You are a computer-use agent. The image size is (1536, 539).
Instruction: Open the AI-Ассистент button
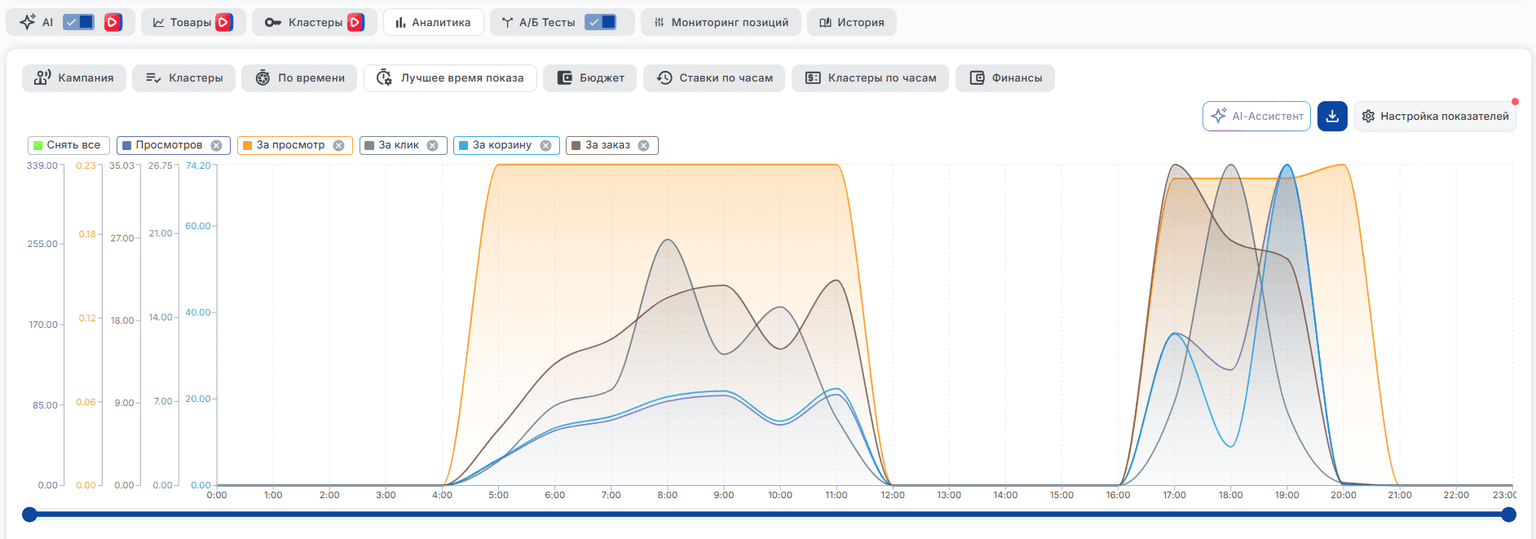[x=1256, y=116]
